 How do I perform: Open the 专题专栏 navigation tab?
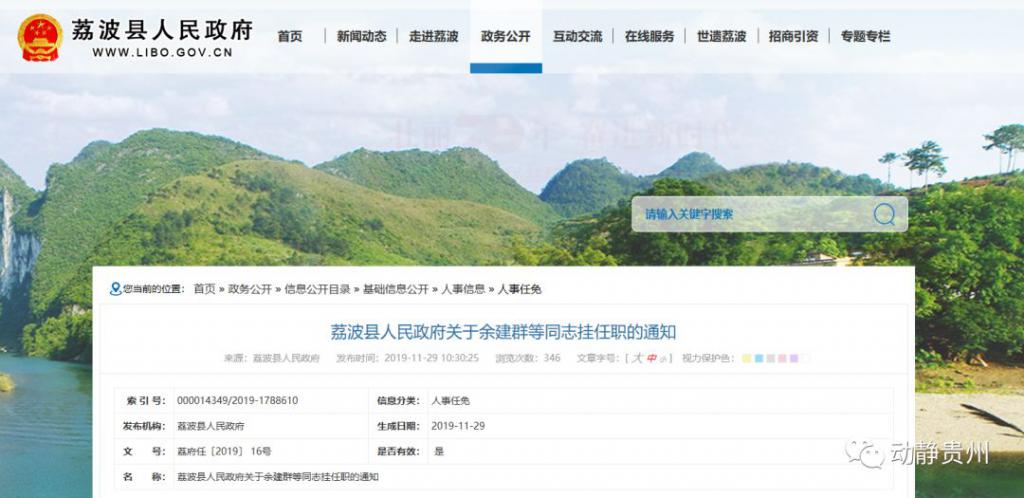pos(865,37)
